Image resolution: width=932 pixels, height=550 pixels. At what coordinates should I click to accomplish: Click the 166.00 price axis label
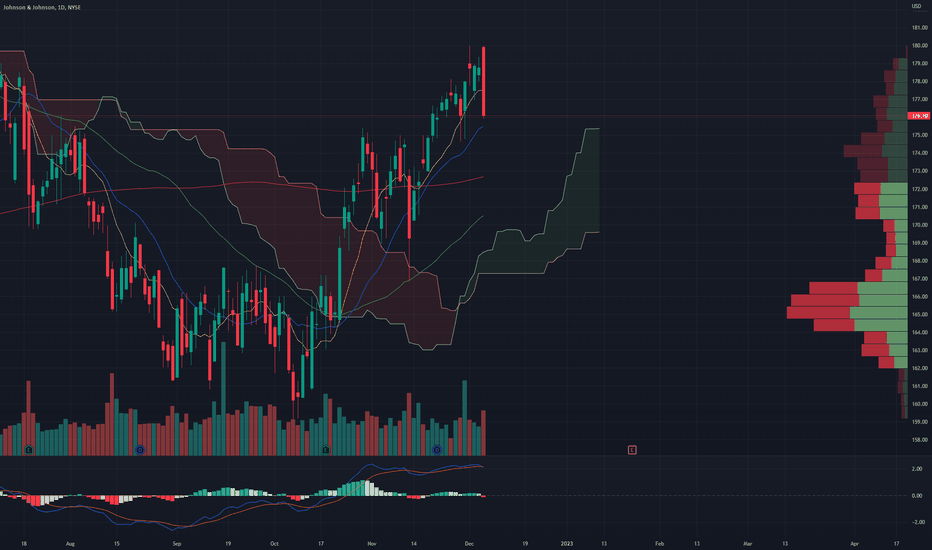coord(920,297)
